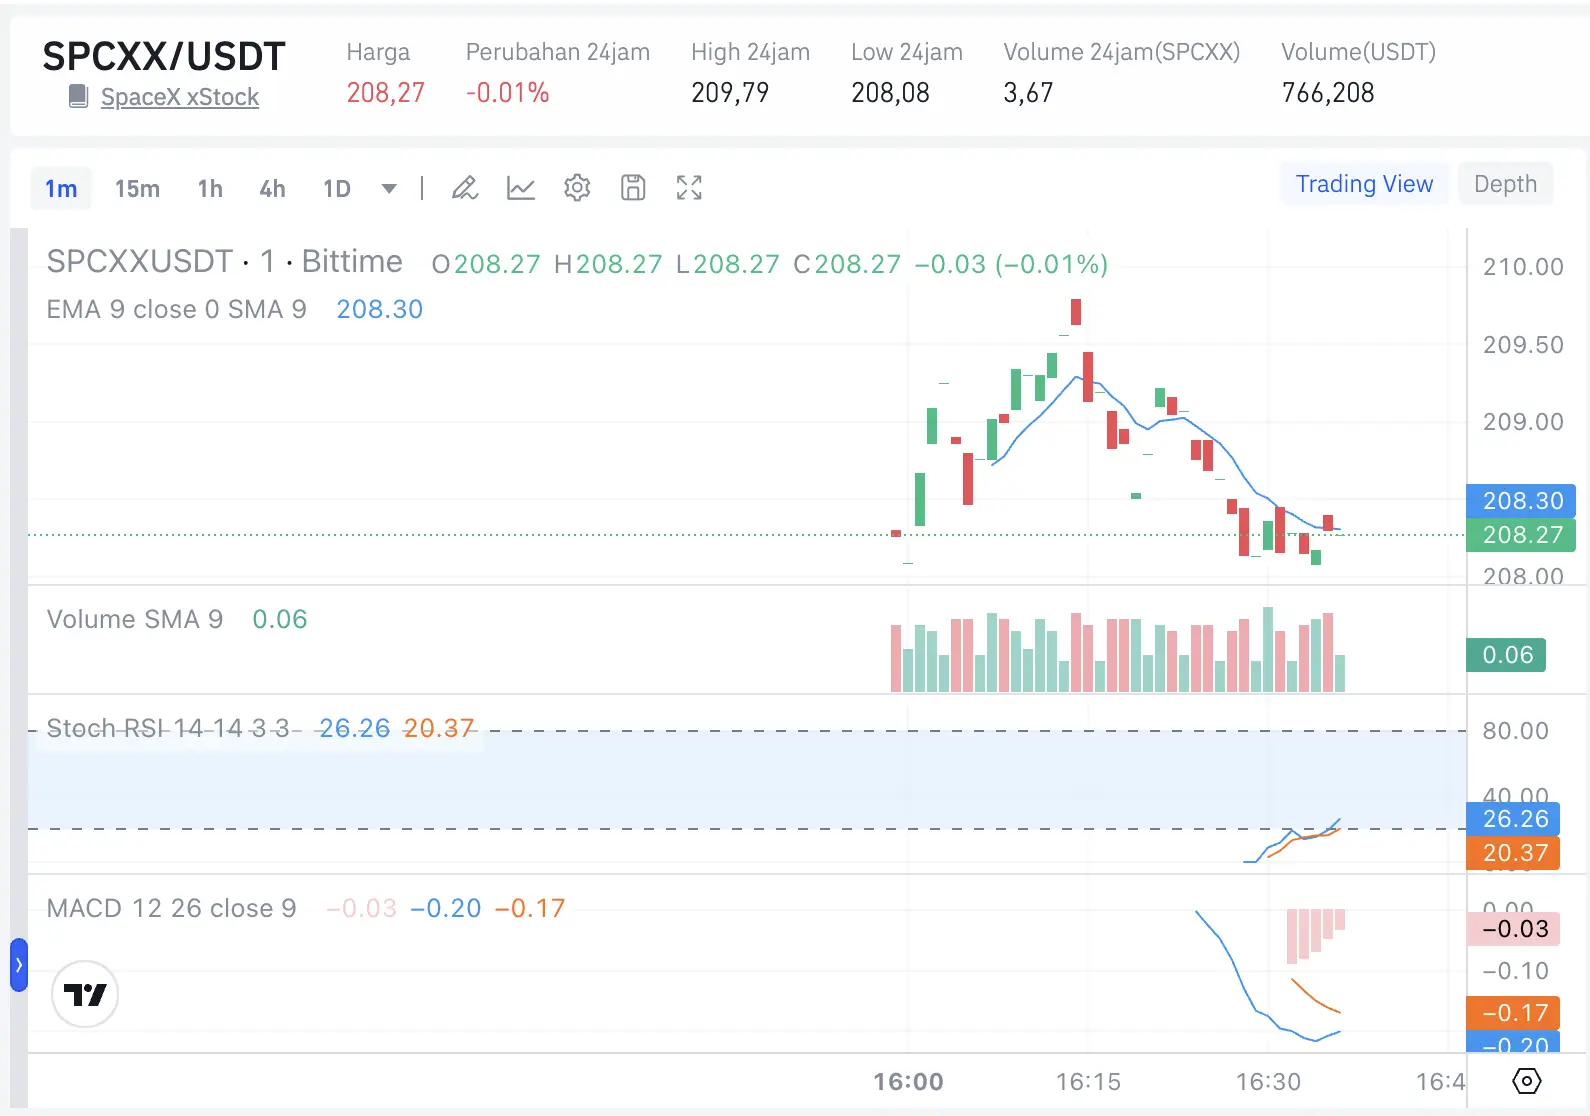
Task: Select the Stoch RSI 14 14 3 3 legend
Action: coord(168,728)
